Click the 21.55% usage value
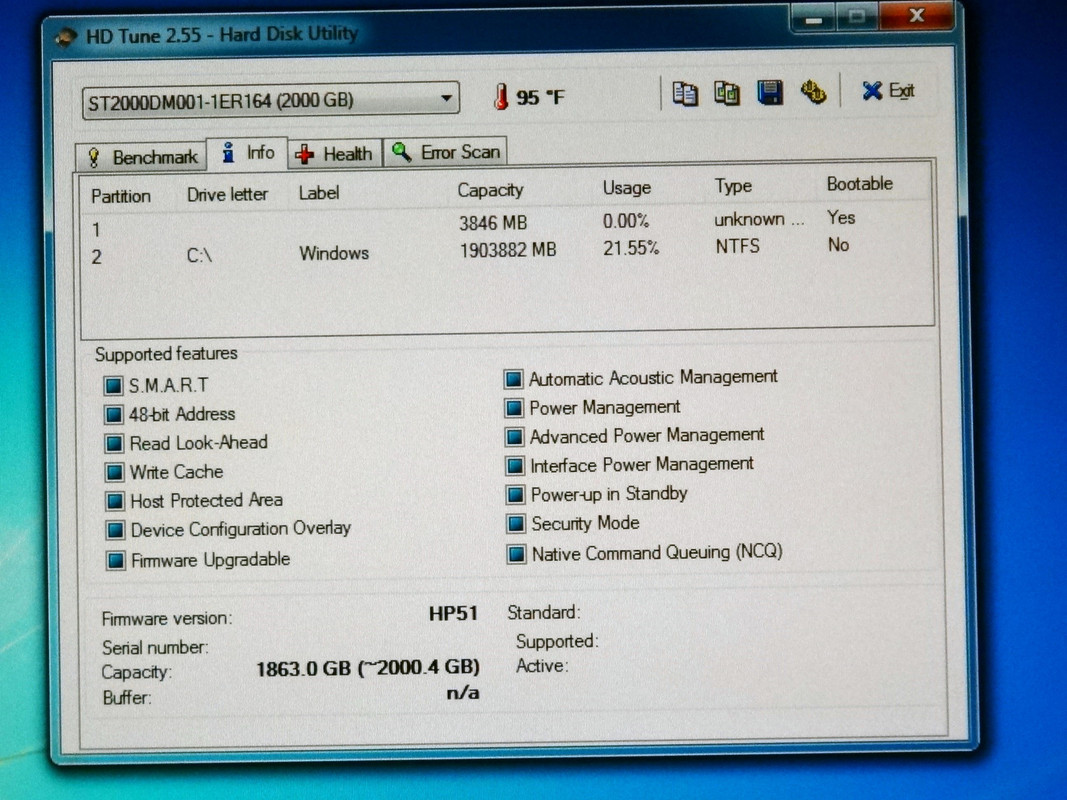This screenshot has width=1067, height=800. coord(631,248)
